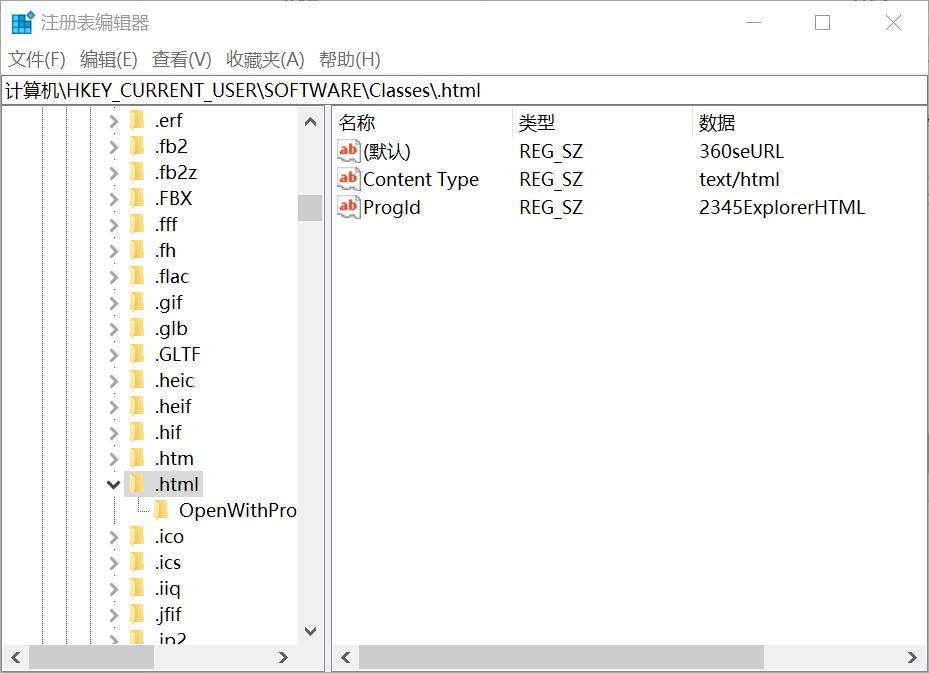Select the .flac folder icon

tap(139, 276)
